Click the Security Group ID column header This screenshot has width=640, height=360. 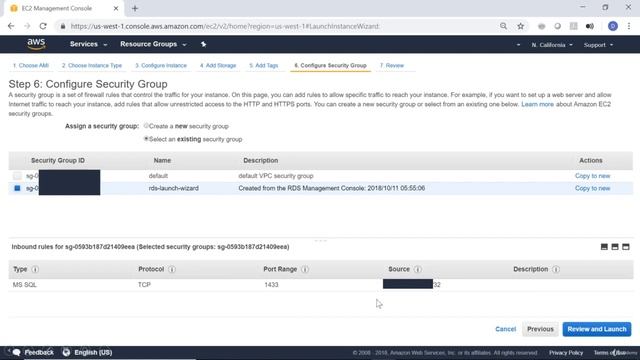click(58, 160)
